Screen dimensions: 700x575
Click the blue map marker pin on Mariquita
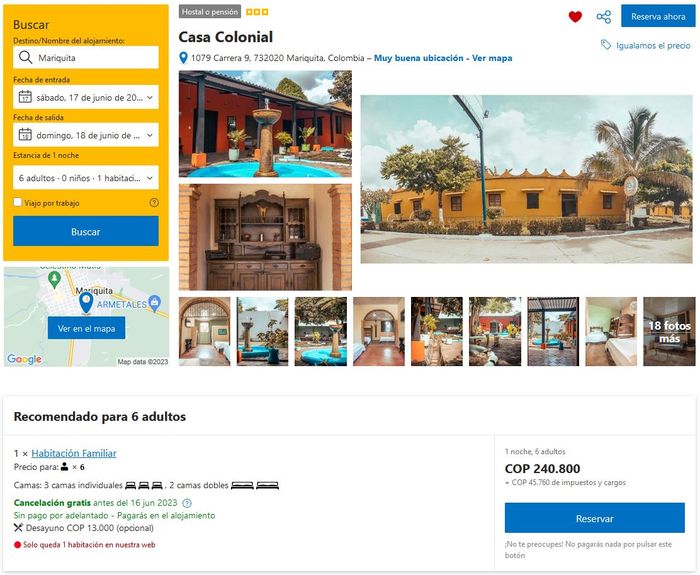pos(86,302)
